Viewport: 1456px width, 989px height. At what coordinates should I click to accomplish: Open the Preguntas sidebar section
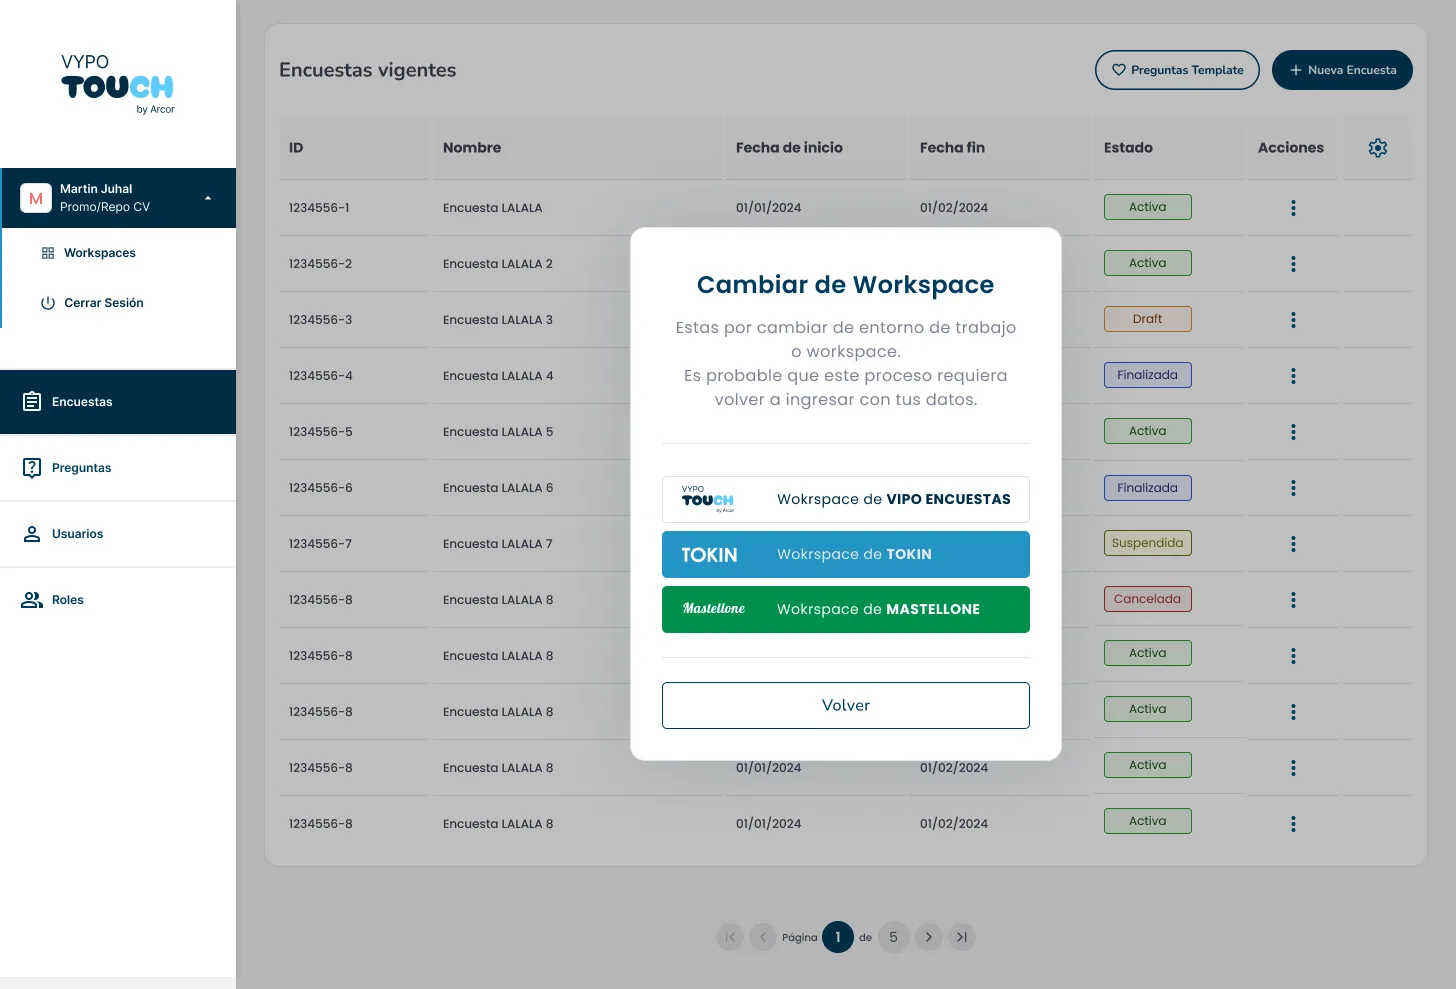(118, 468)
